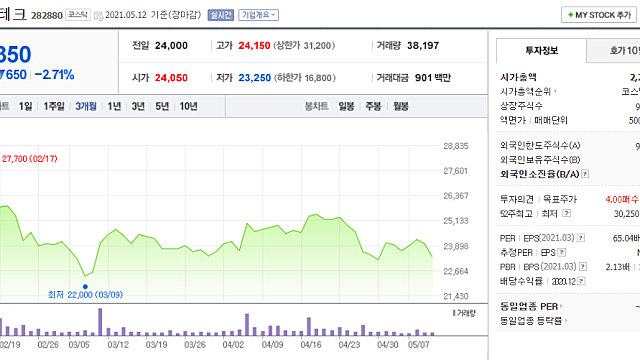The height and width of the screenshot is (360, 640).
Task: Click help icon beside 배당수익률 2020.12
Action: tap(581, 281)
